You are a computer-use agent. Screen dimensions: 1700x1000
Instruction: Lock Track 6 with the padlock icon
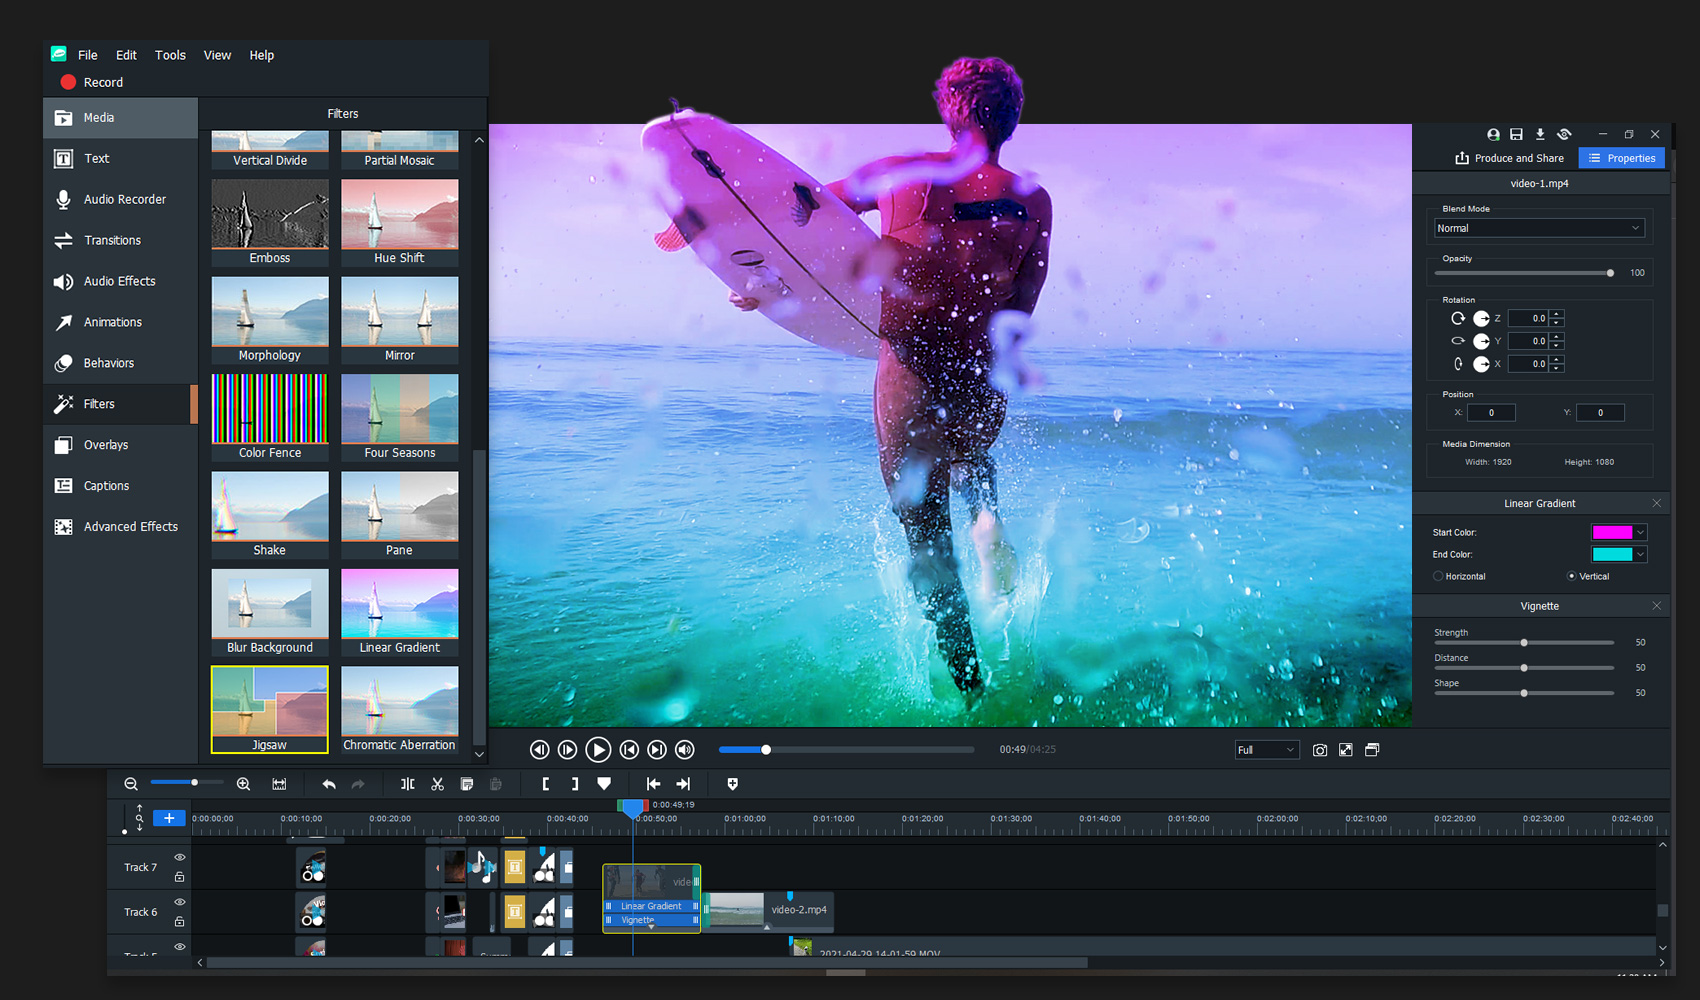(x=180, y=922)
